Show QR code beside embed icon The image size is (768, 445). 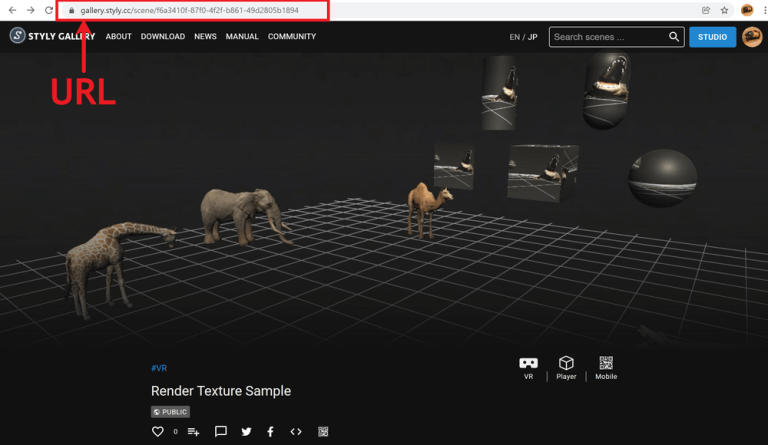click(323, 432)
